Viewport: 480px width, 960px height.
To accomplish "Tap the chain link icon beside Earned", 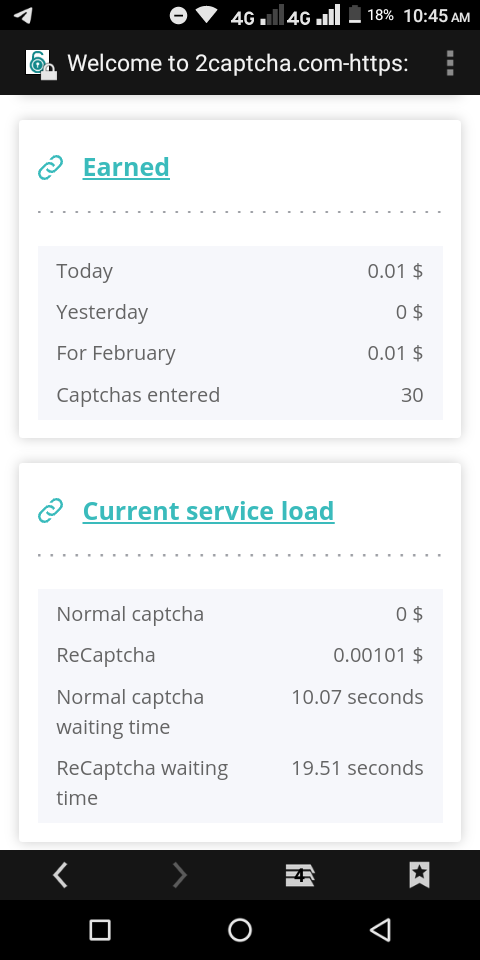I will click(x=50, y=167).
